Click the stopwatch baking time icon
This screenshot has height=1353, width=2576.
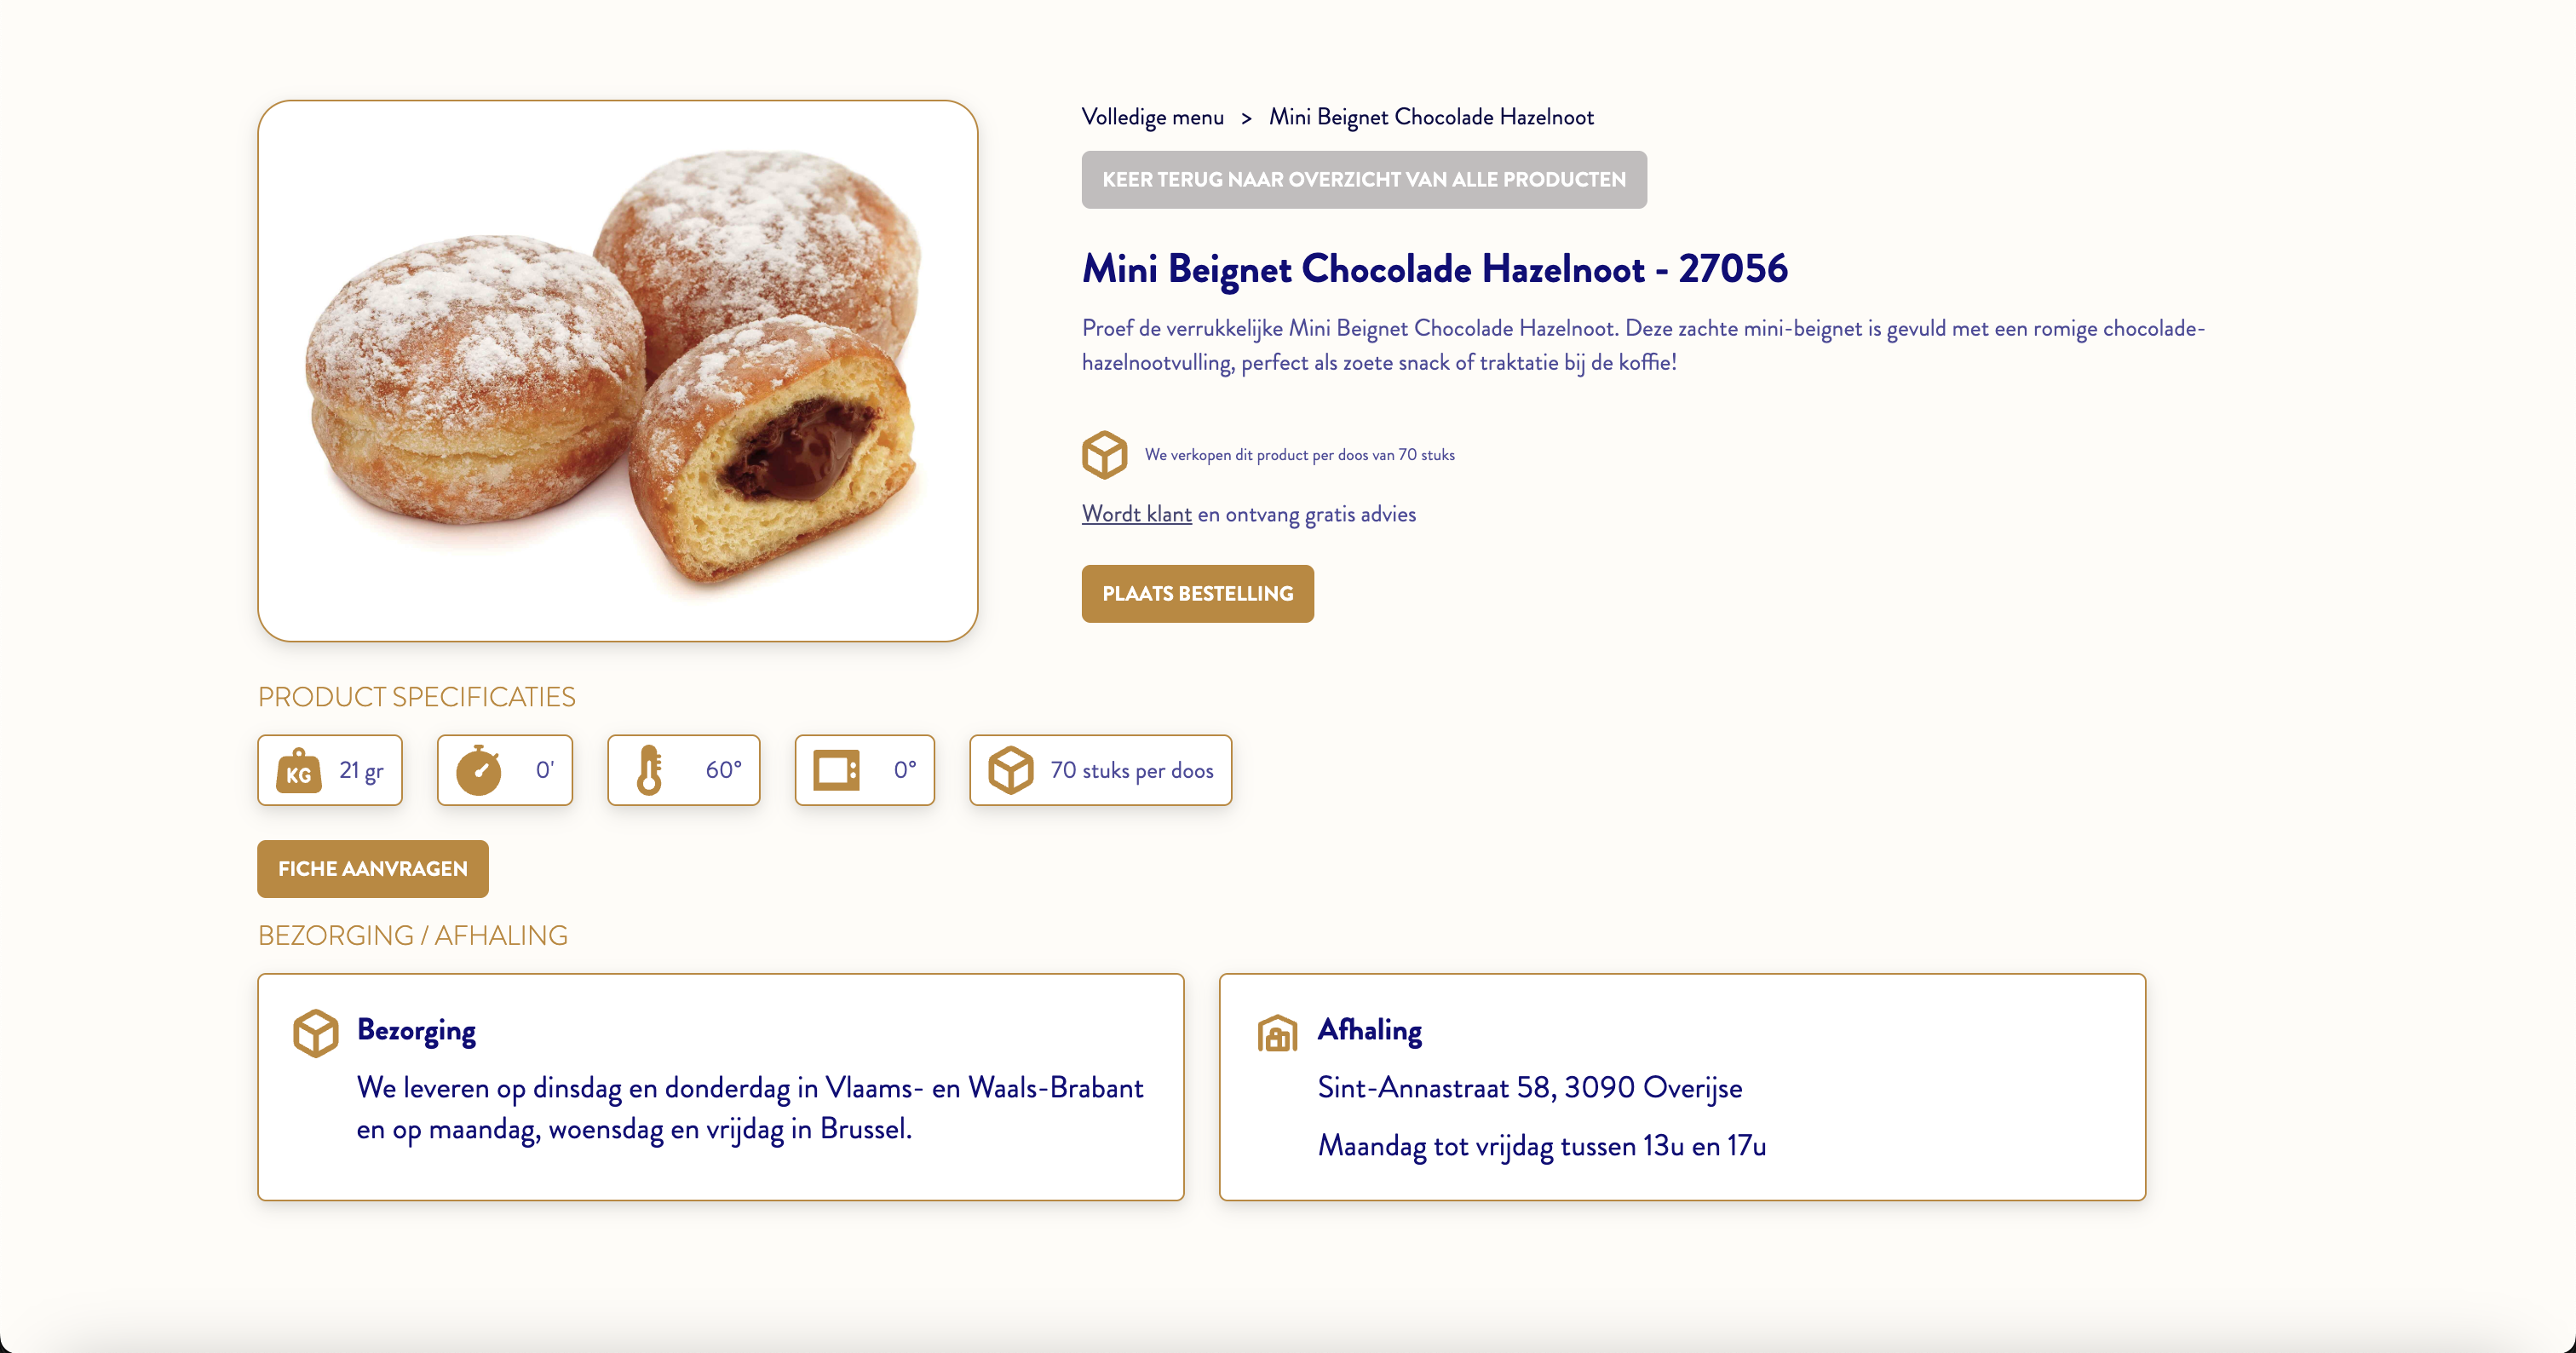479,770
